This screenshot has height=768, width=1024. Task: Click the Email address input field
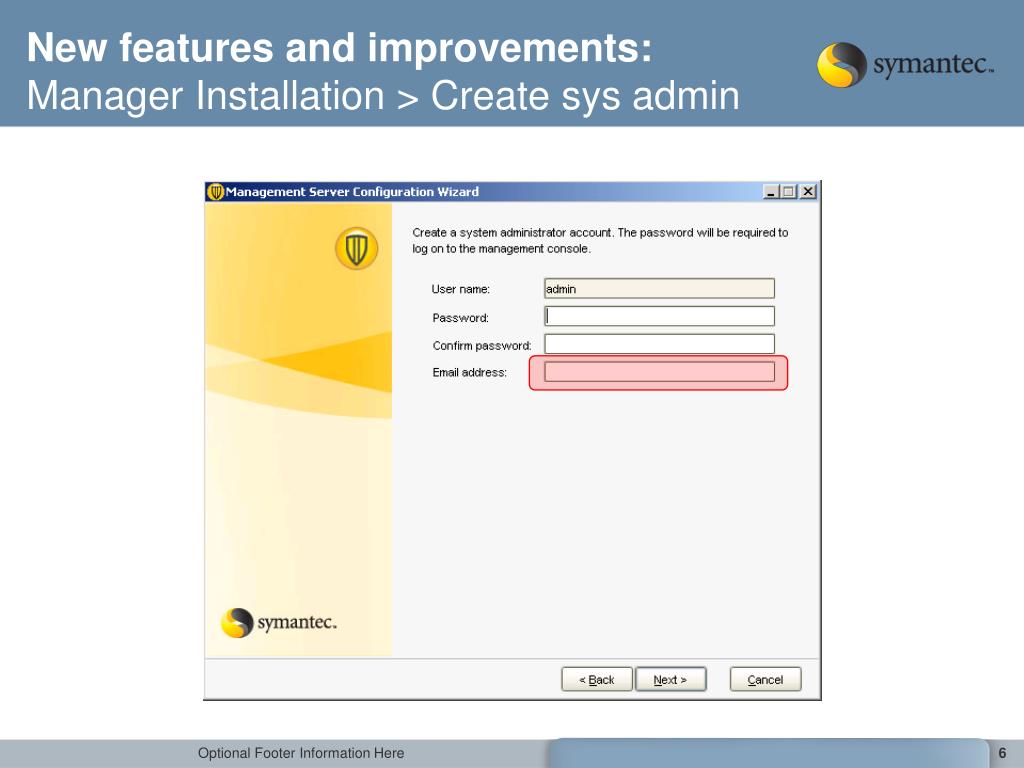point(660,372)
